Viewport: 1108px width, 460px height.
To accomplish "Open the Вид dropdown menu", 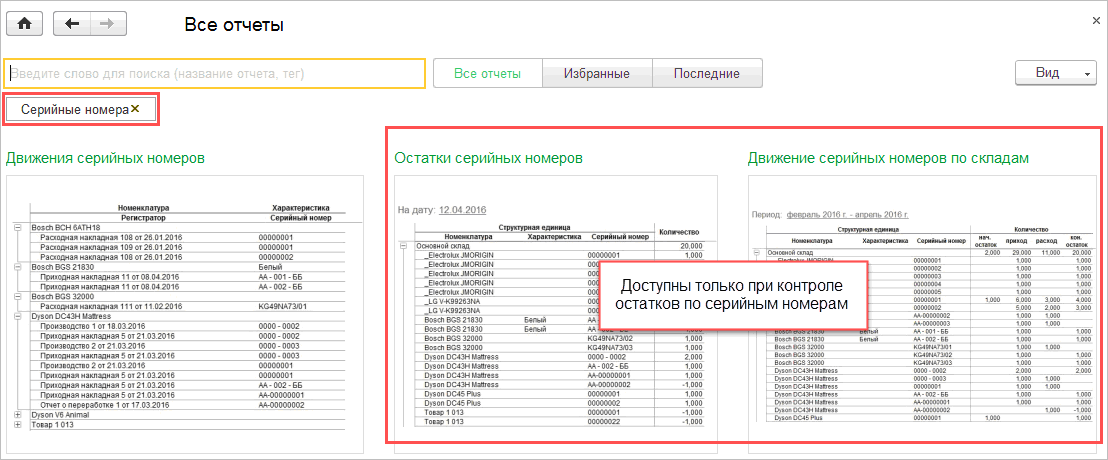I will point(1056,73).
